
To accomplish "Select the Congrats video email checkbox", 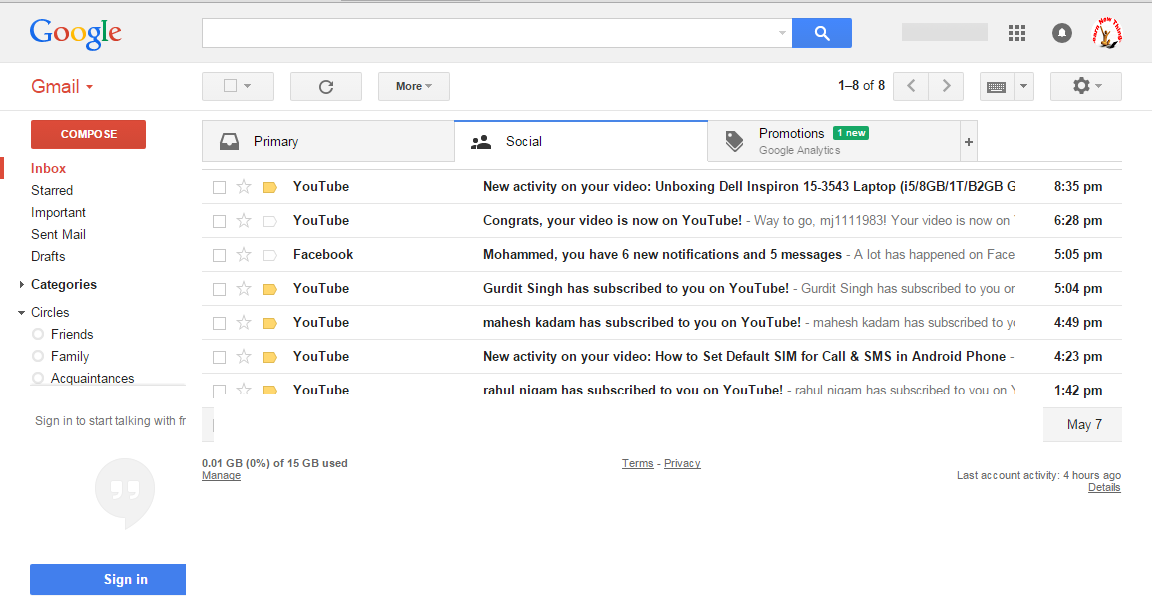I will pos(219,221).
